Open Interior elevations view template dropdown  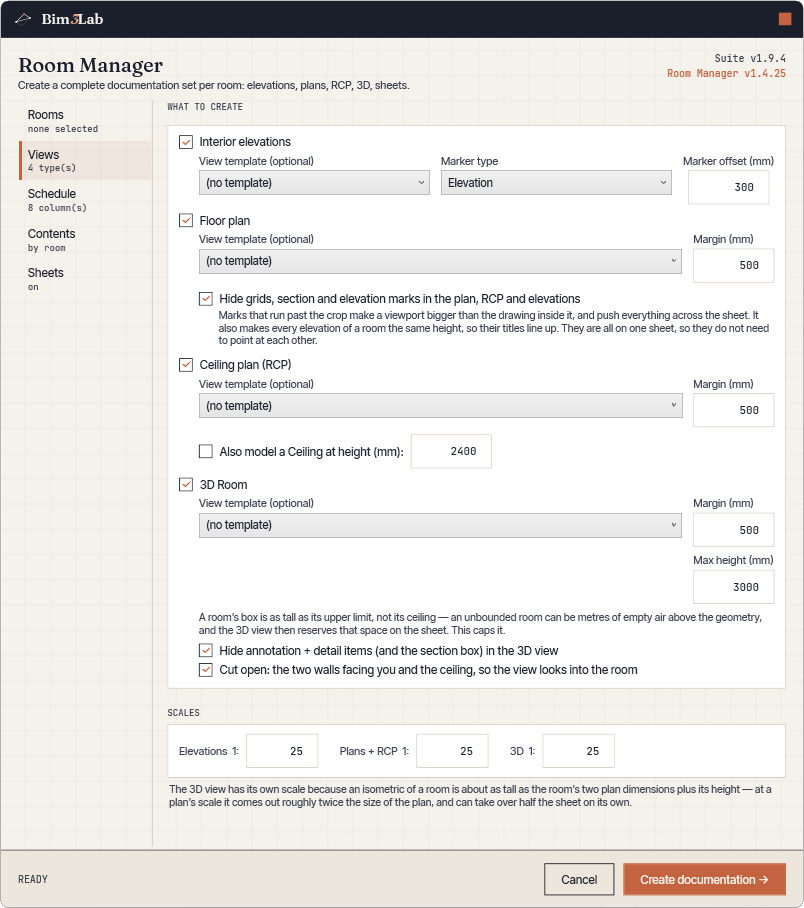[x=315, y=183]
